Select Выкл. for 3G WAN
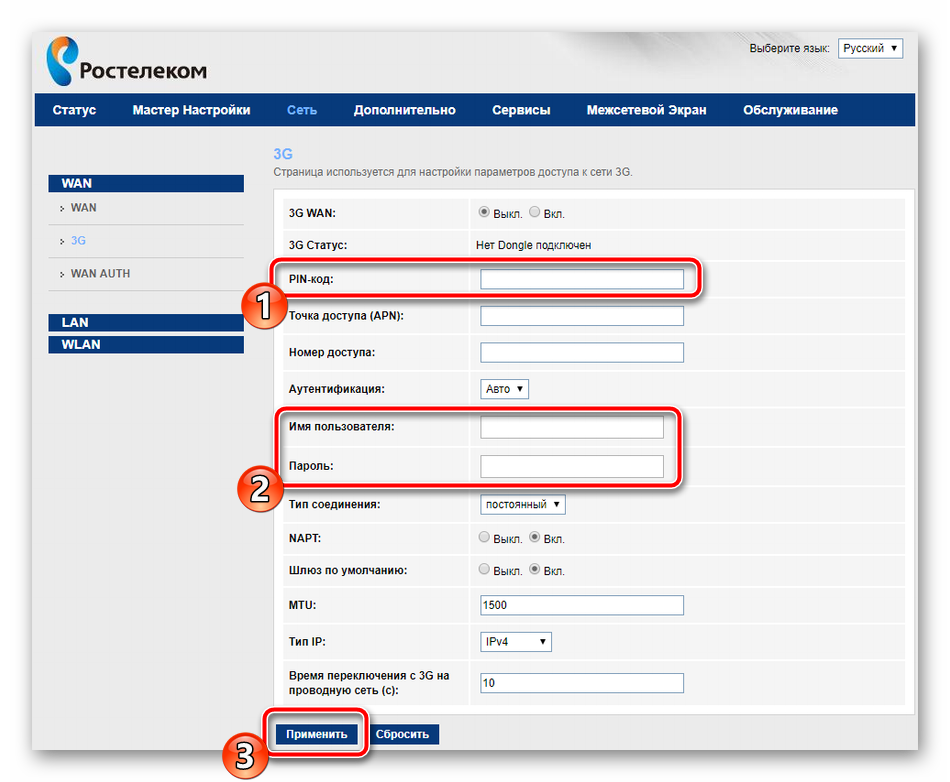 point(485,212)
